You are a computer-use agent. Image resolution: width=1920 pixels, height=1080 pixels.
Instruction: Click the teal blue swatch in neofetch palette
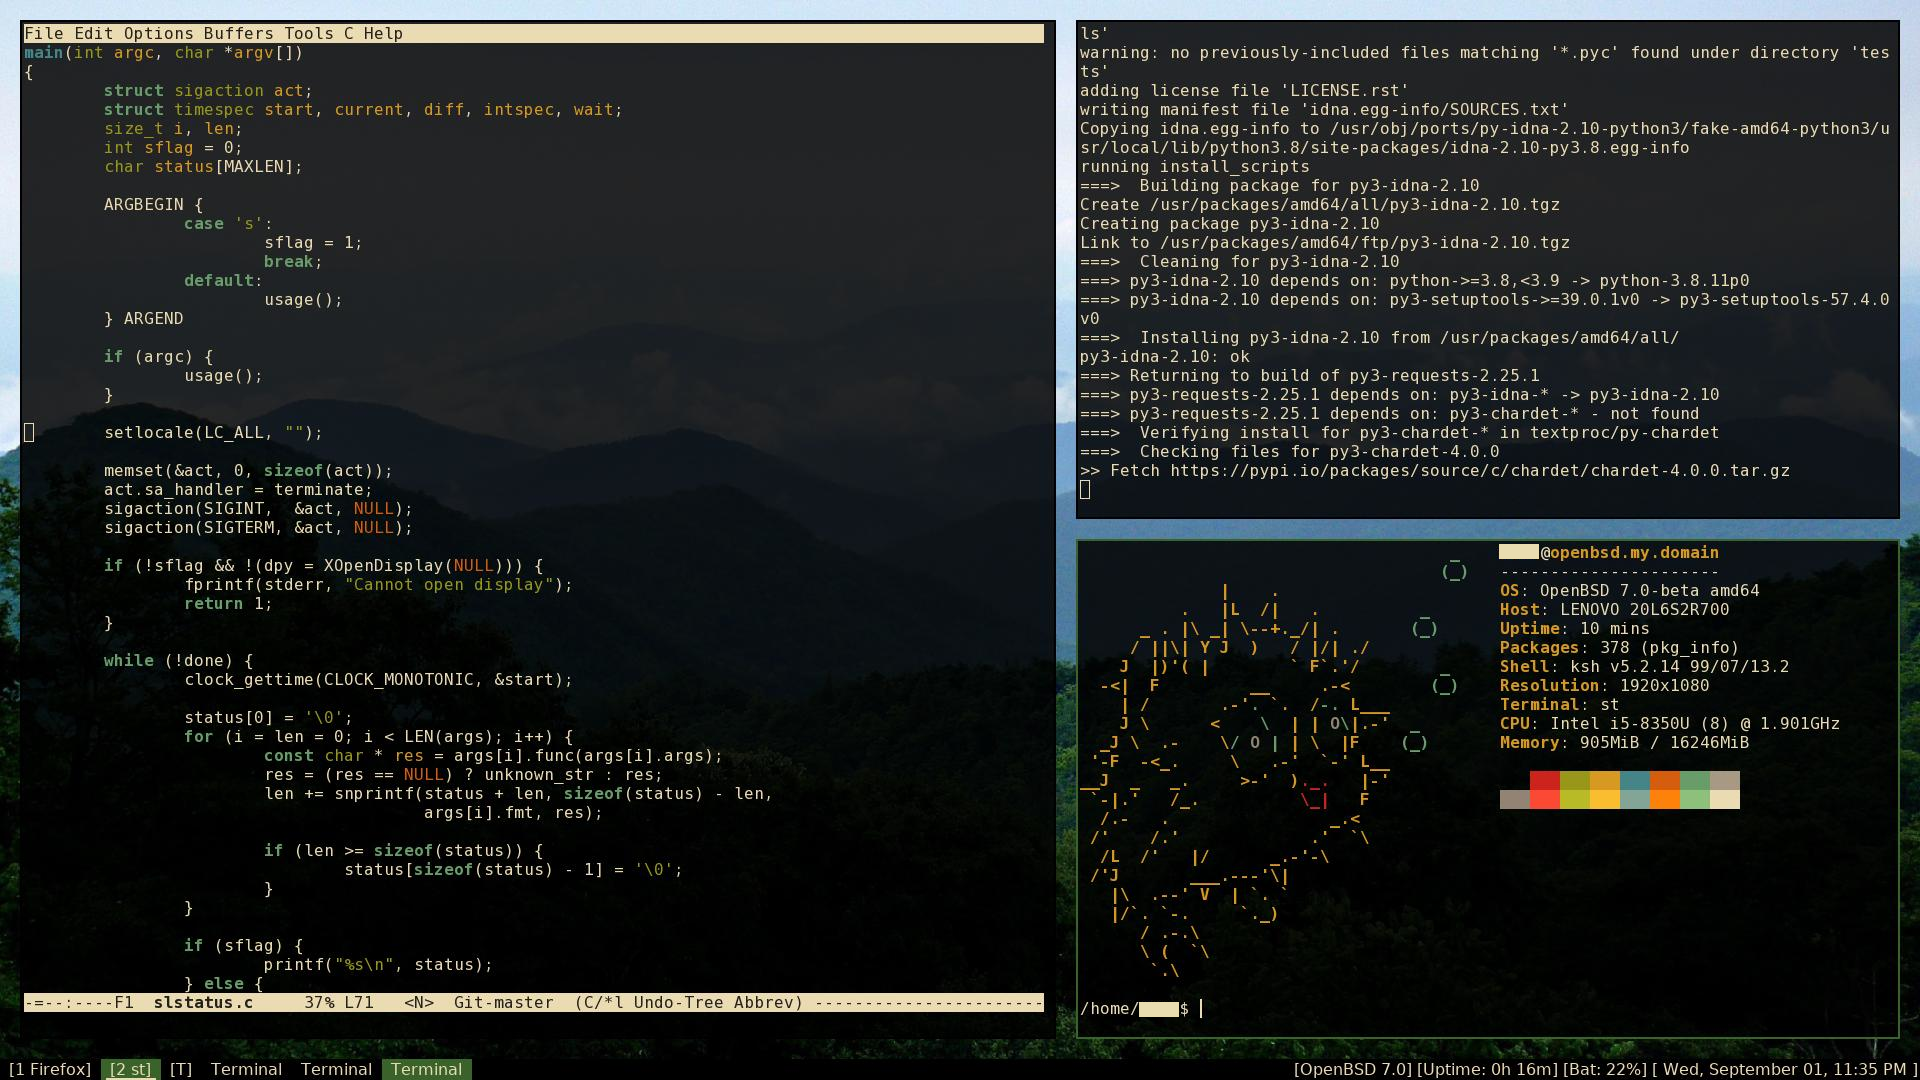[x=1635, y=780]
